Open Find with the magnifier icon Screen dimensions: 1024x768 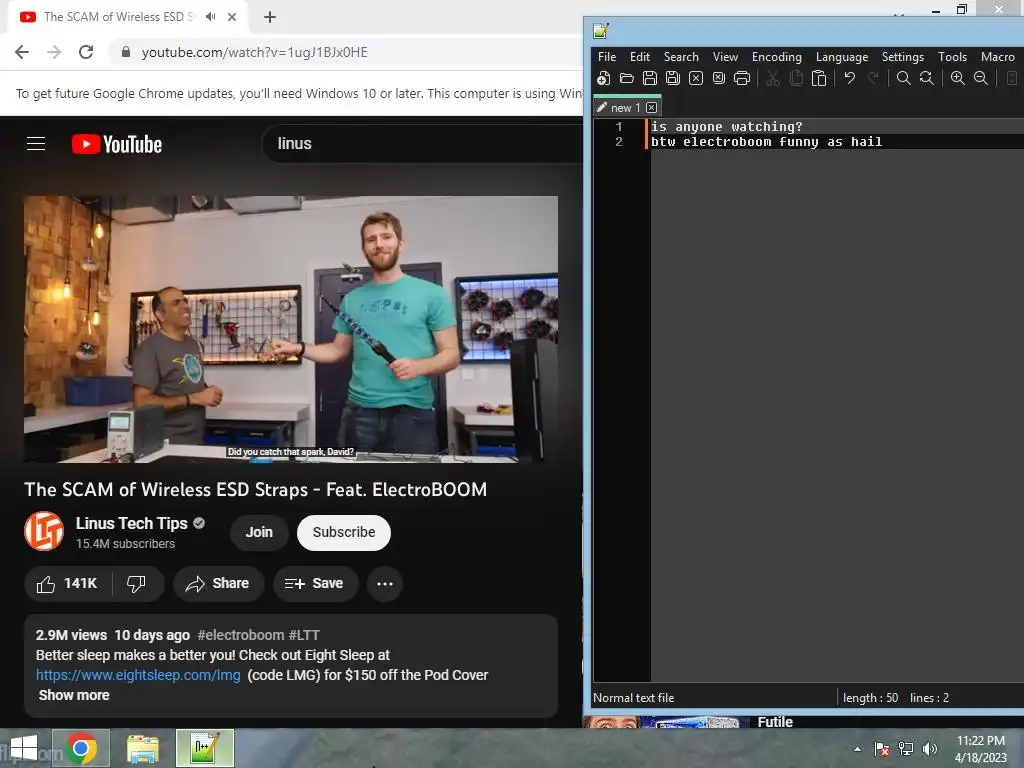[904, 78]
